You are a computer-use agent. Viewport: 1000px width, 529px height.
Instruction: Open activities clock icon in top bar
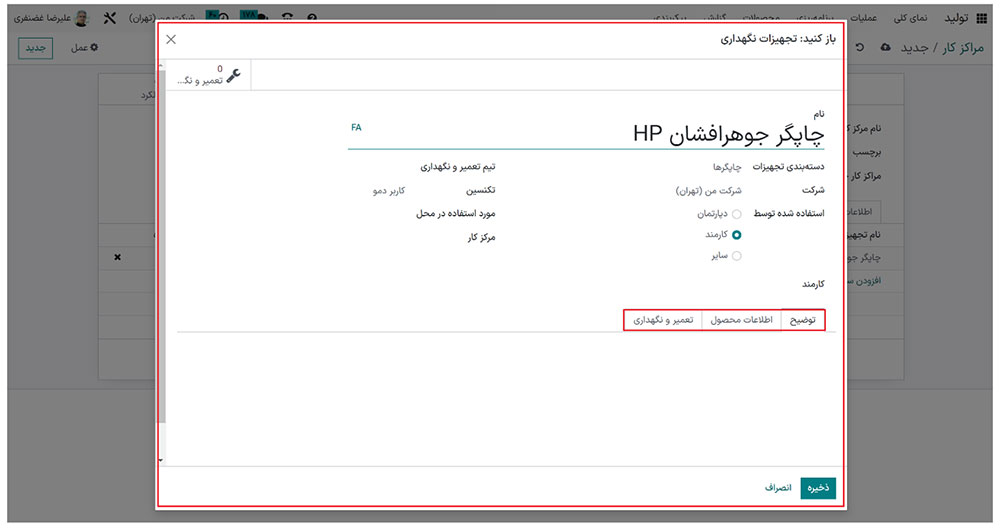tap(223, 17)
